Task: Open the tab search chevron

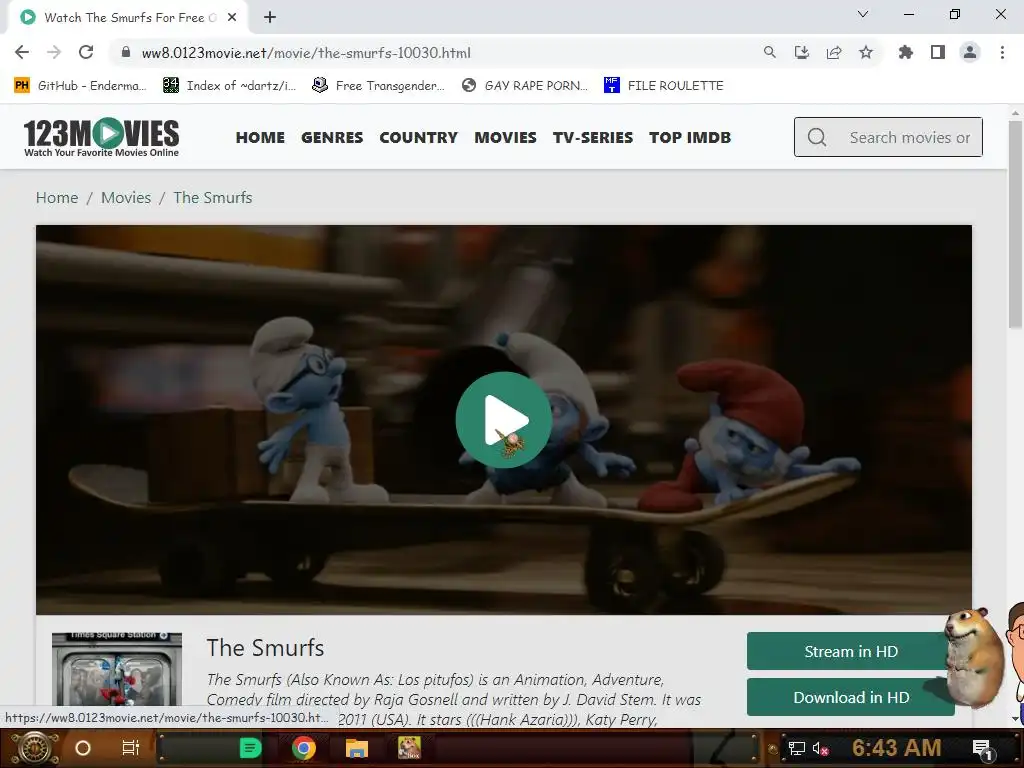Action: coord(863,14)
